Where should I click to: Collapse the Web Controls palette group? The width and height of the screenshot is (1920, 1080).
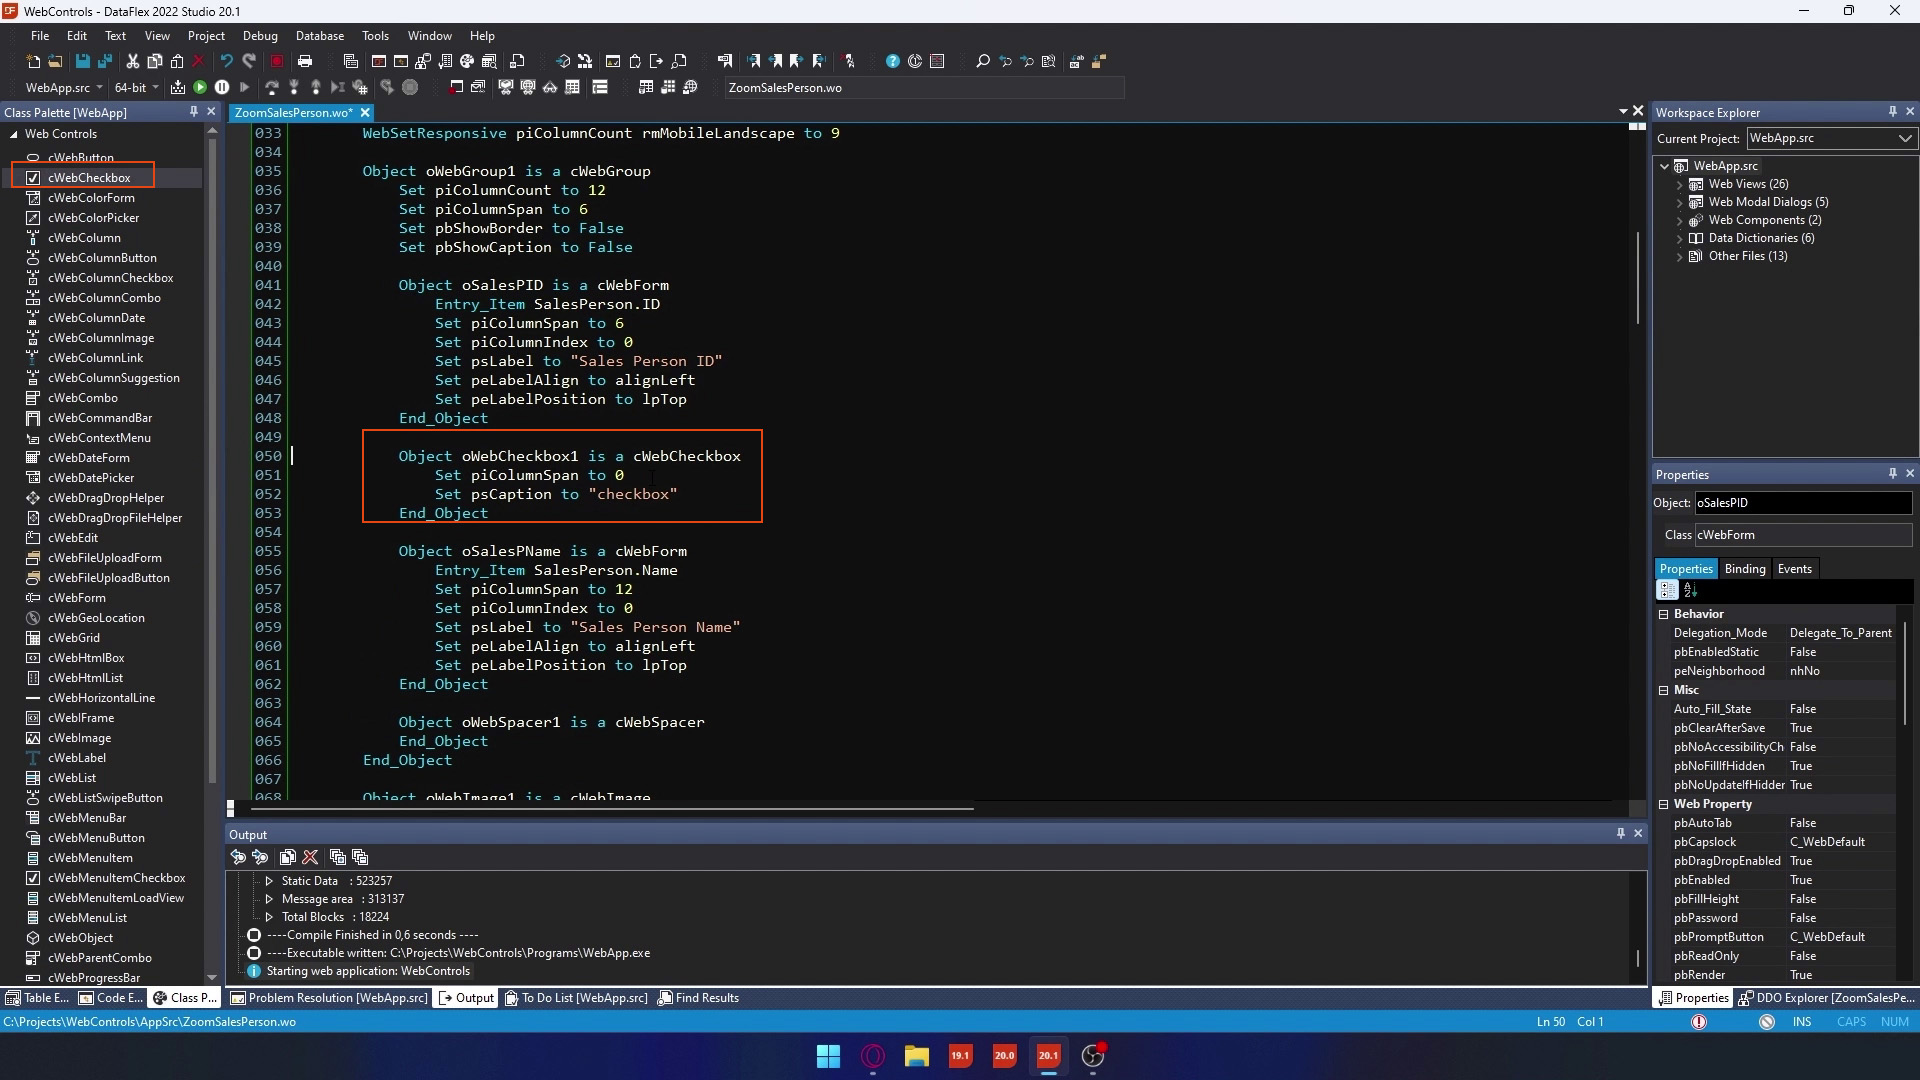pos(13,134)
